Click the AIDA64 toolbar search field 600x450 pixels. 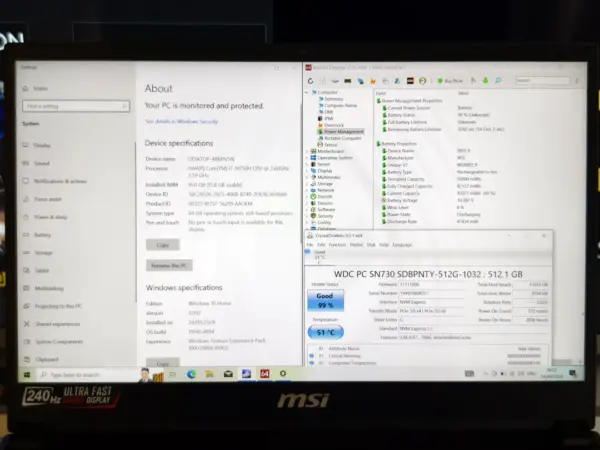click(542, 80)
